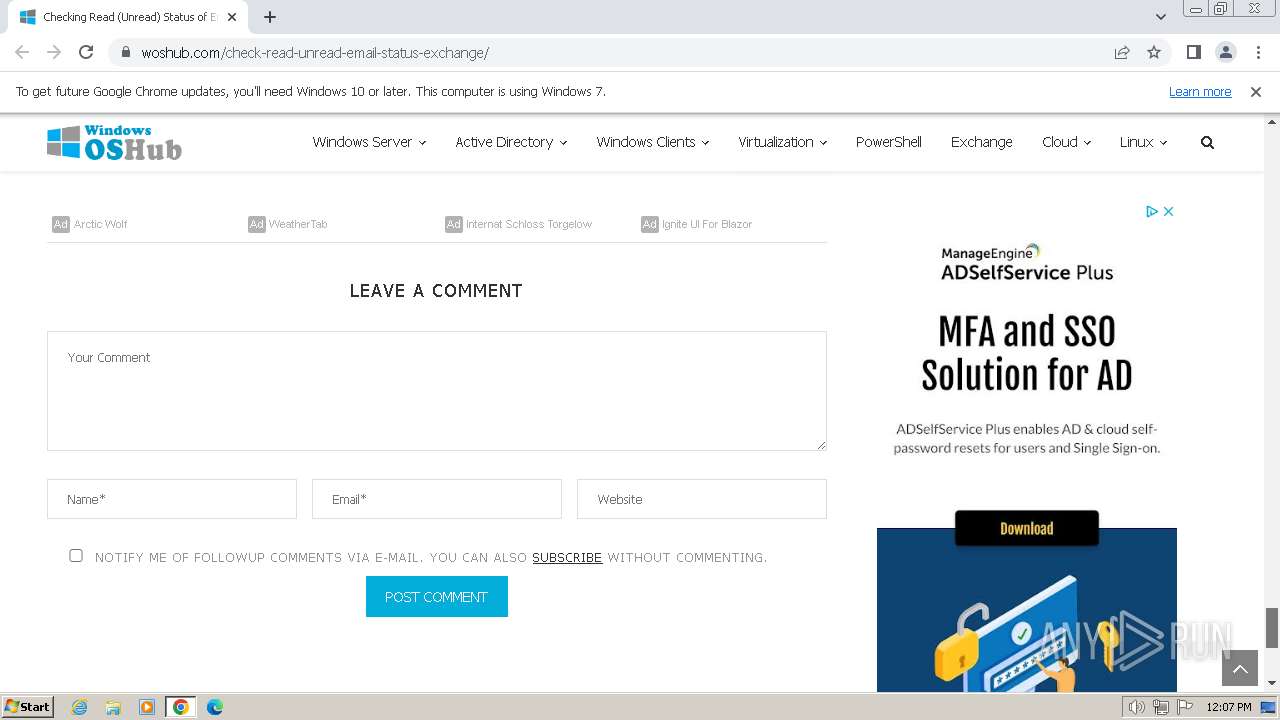This screenshot has height=720, width=1280.
Task: Click the Download button in the ad
Action: (x=1027, y=528)
